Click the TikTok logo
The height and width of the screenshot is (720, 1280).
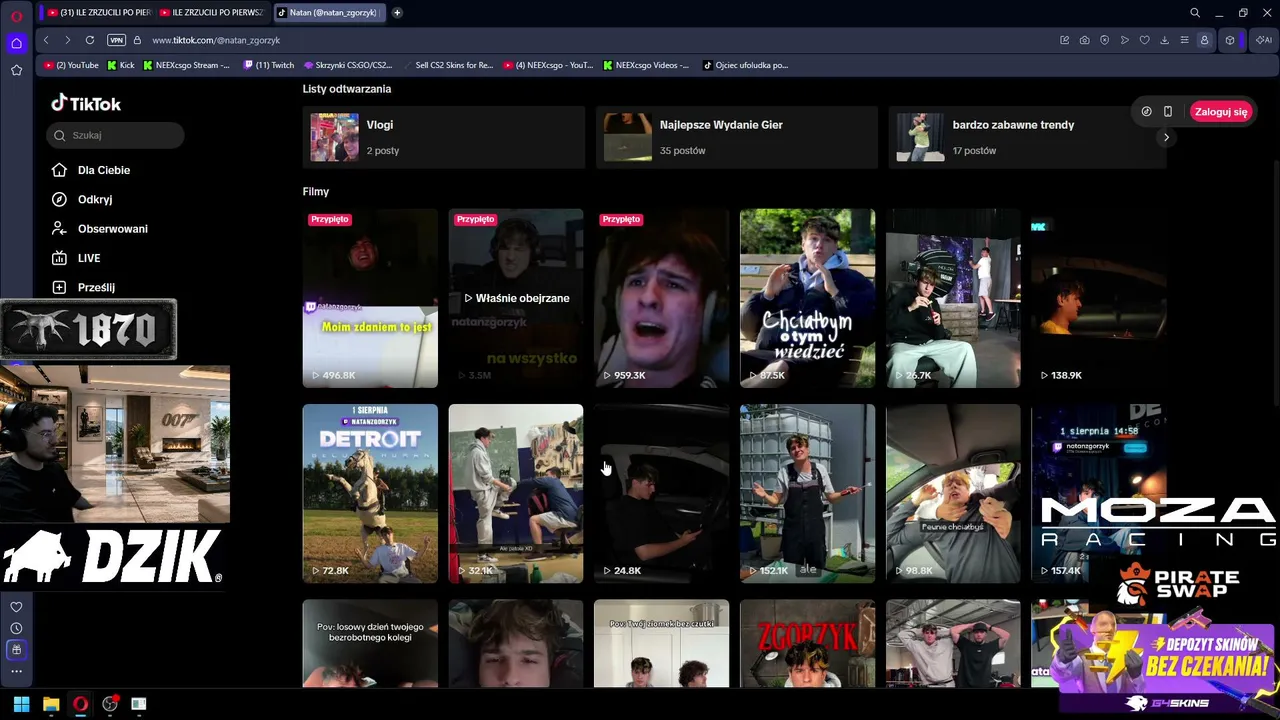pyautogui.click(x=86, y=103)
